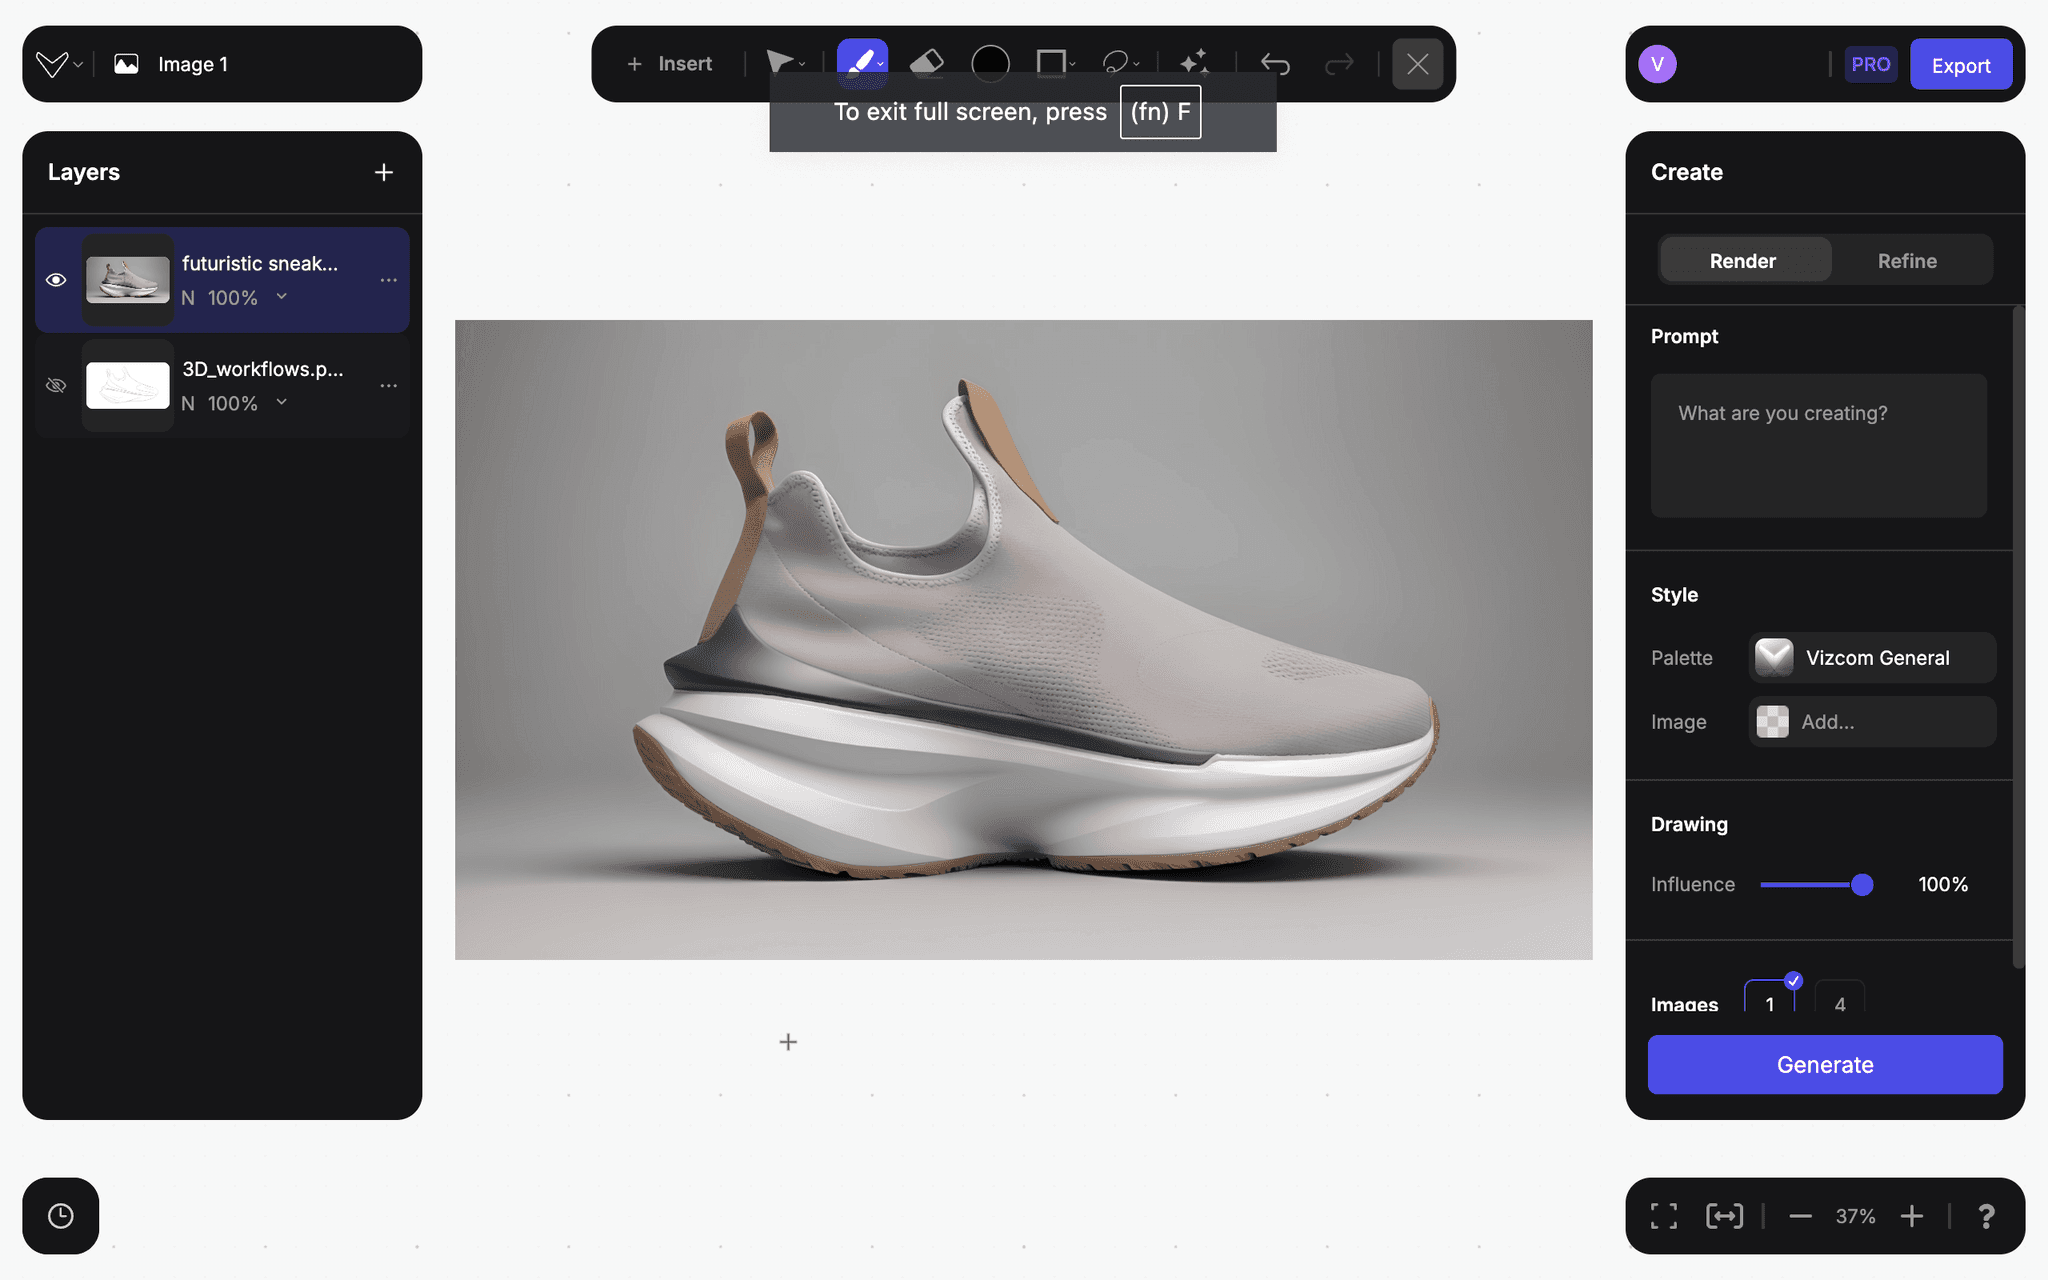Select the Eraser tool

[x=926, y=63]
